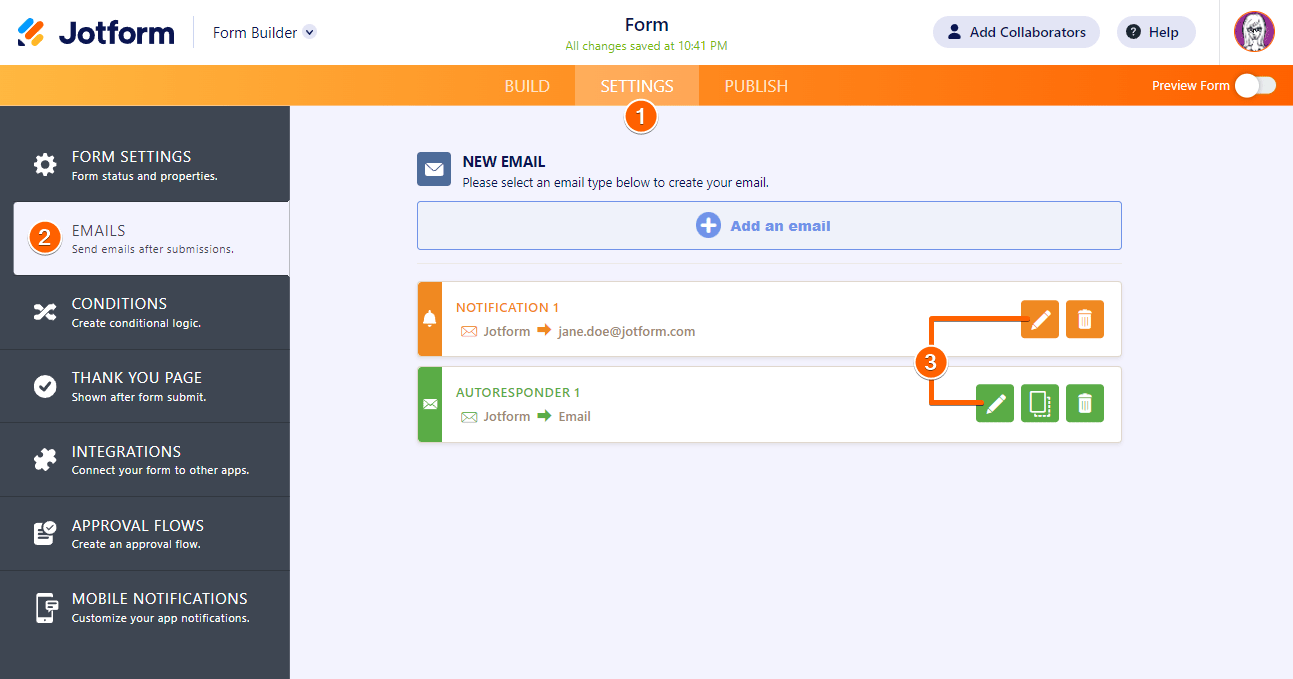Viewport: 1293px width, 679px height.
Task: Click the Autoresponder 1 PDF attachment icon
Action: click(1040, 404)
